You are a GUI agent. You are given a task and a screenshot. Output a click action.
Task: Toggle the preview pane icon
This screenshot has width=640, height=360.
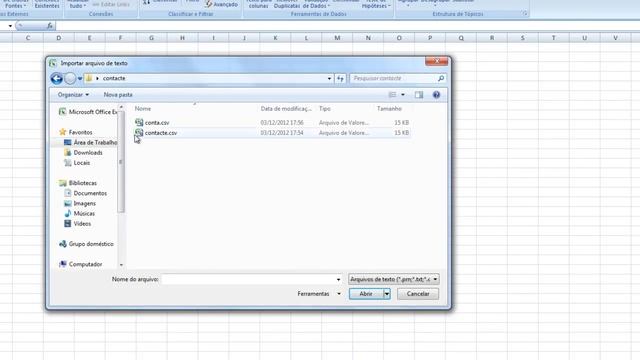(x=419, y=95)
